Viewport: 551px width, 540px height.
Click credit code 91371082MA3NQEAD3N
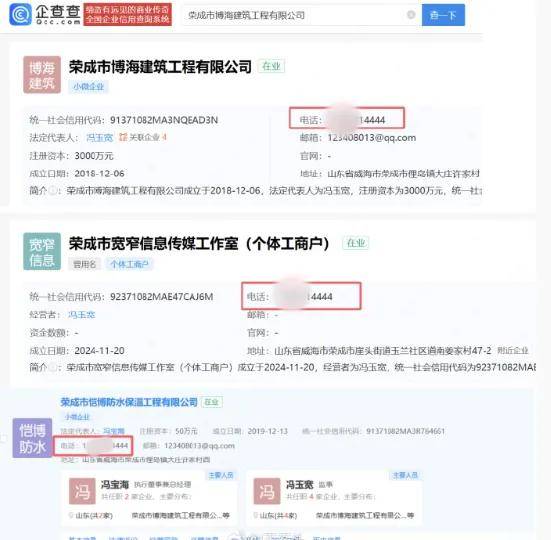164,120
